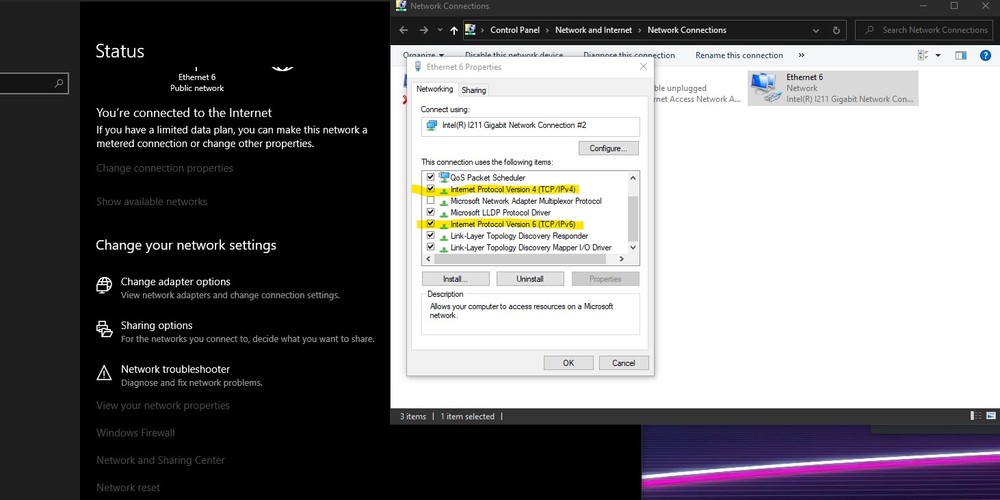This screenshot has width=1000, height=500.
Task: Click Show available networks
Action: pos(151,202)
